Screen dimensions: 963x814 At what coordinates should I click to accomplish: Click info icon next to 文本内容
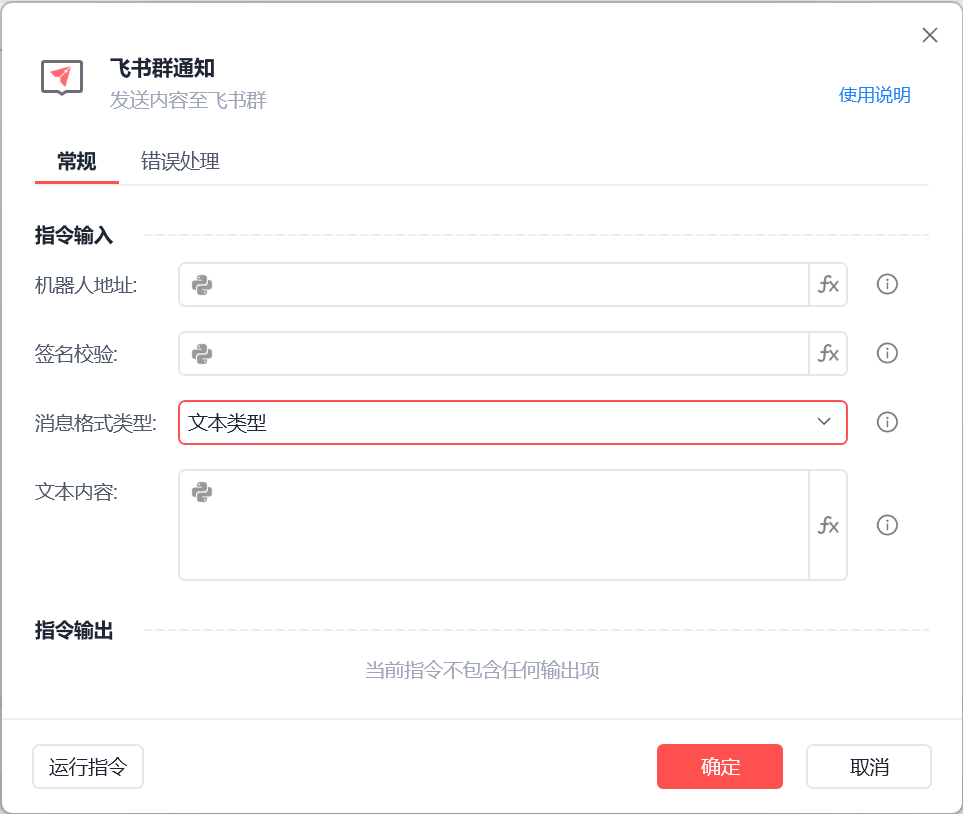(x=887, y=525)
